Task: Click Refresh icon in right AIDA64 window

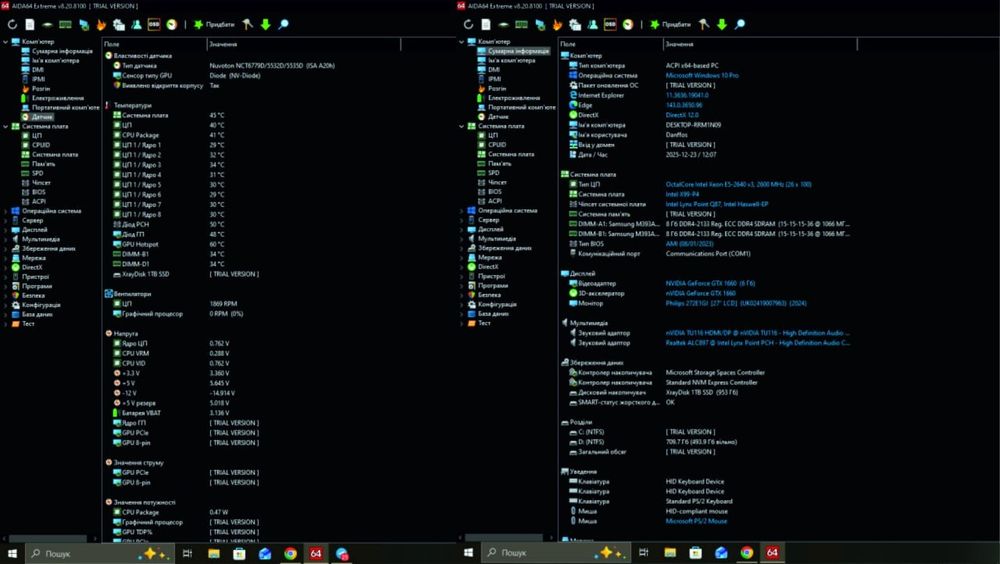Action: (x=468, y=24)
